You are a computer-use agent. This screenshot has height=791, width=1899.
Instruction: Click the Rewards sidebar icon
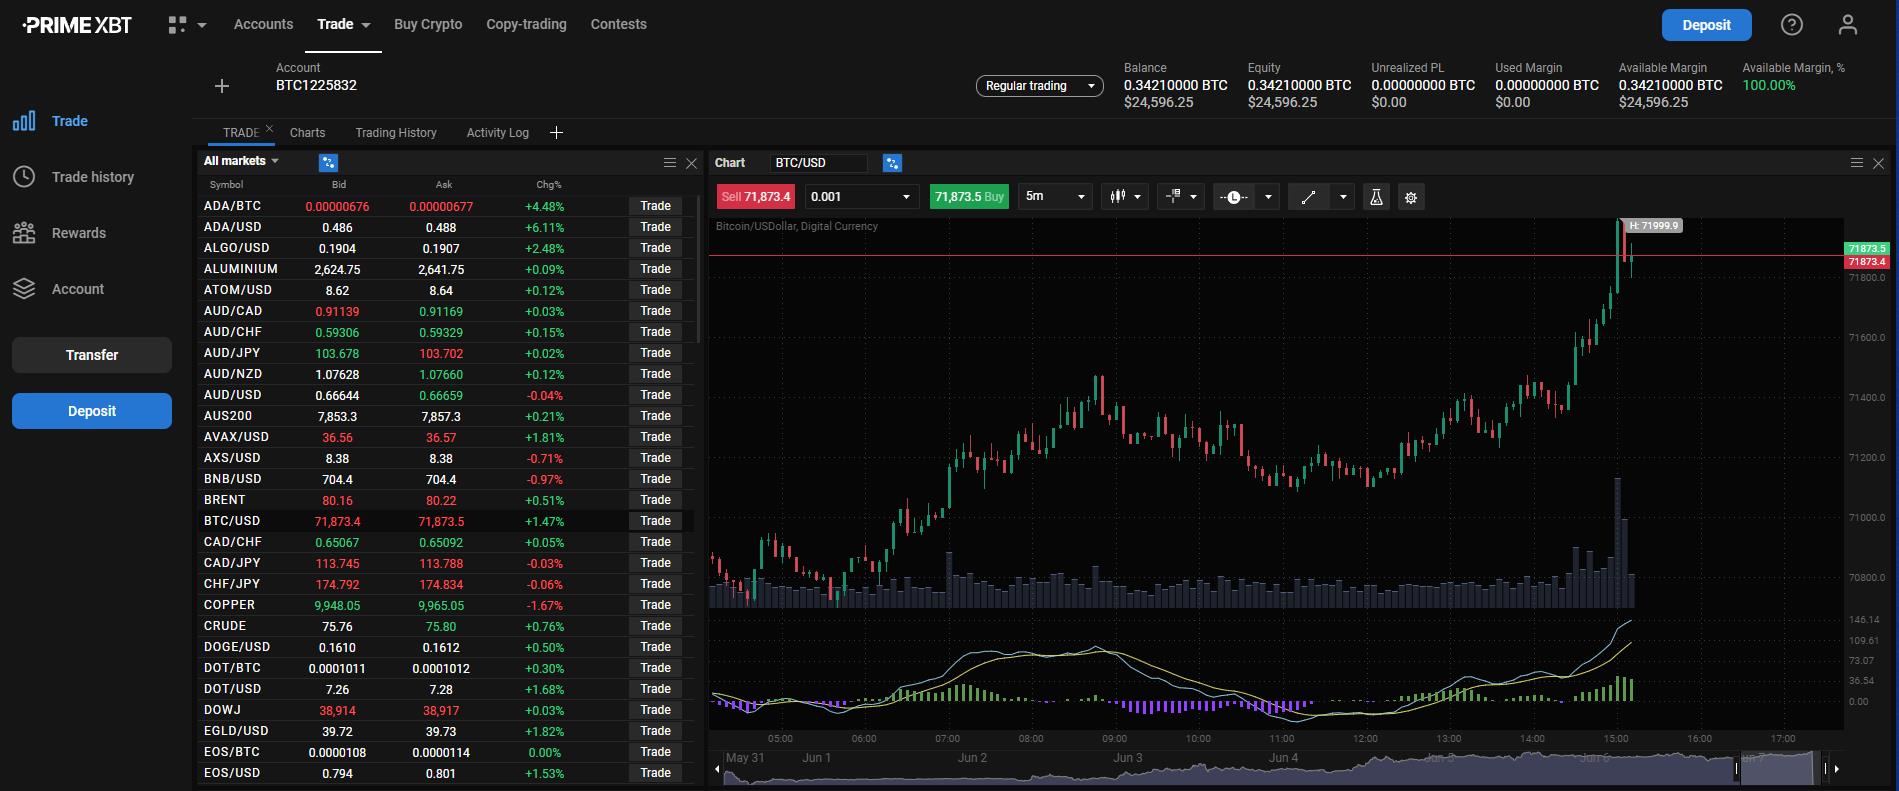coord(24,233)
